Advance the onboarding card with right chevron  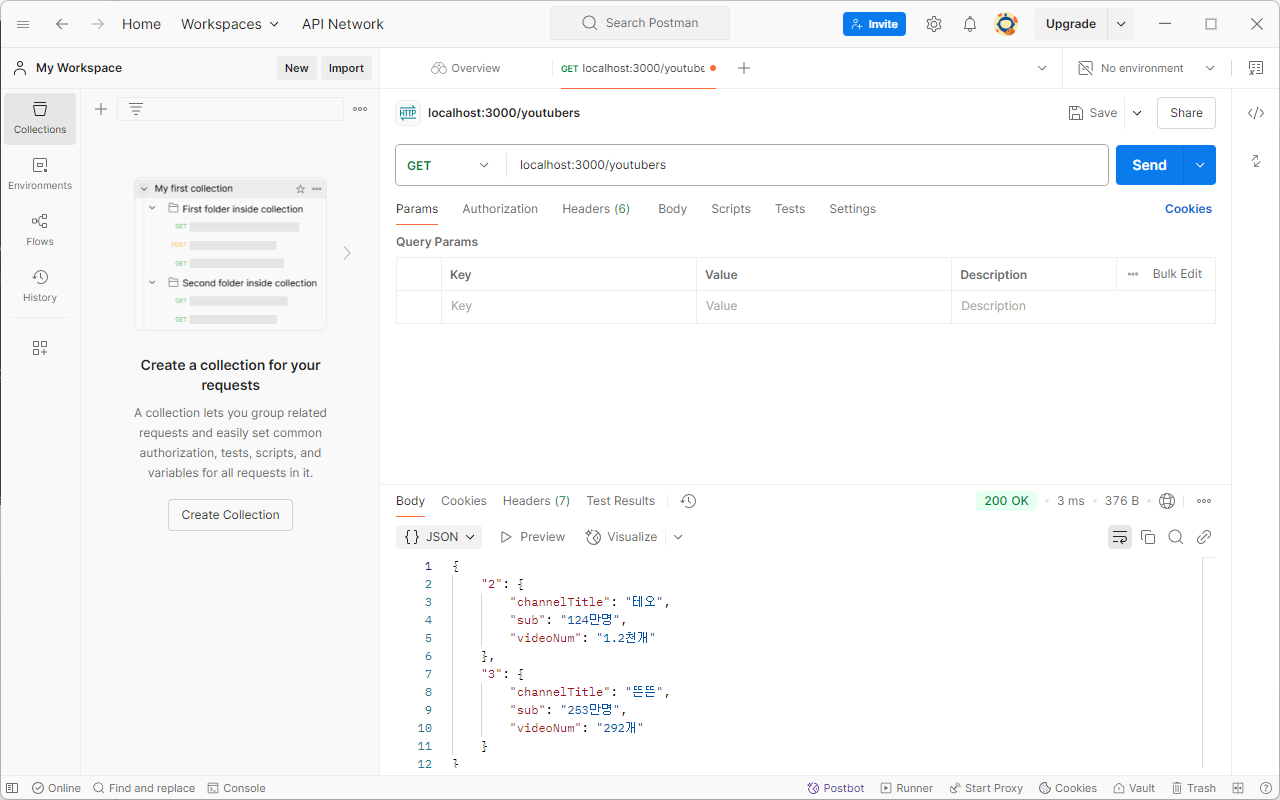click(x=347, y=253)
